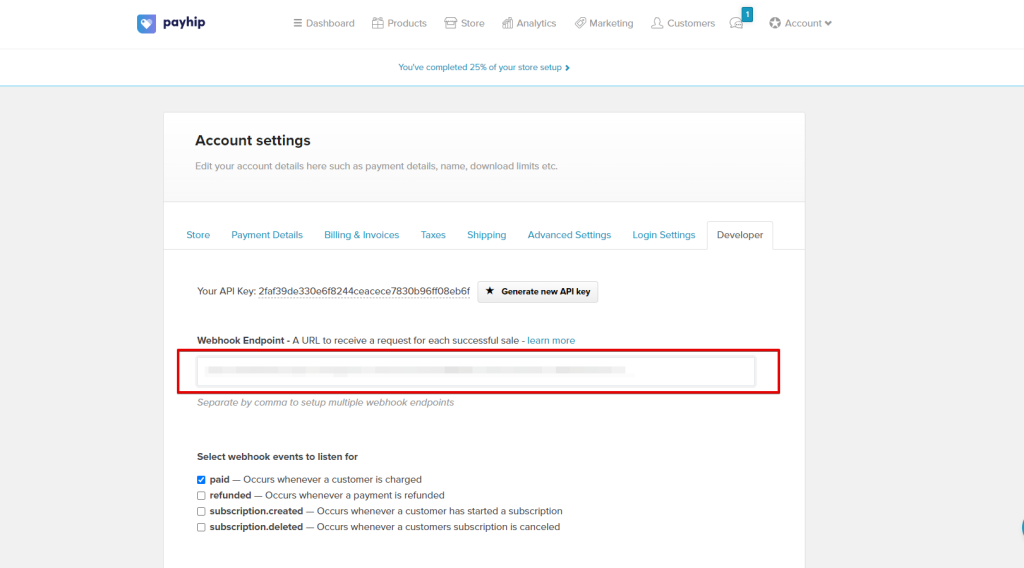This screenshot has height=568, width=1024.
Task: Click the store setup progress link
Action: click(484, 68)
